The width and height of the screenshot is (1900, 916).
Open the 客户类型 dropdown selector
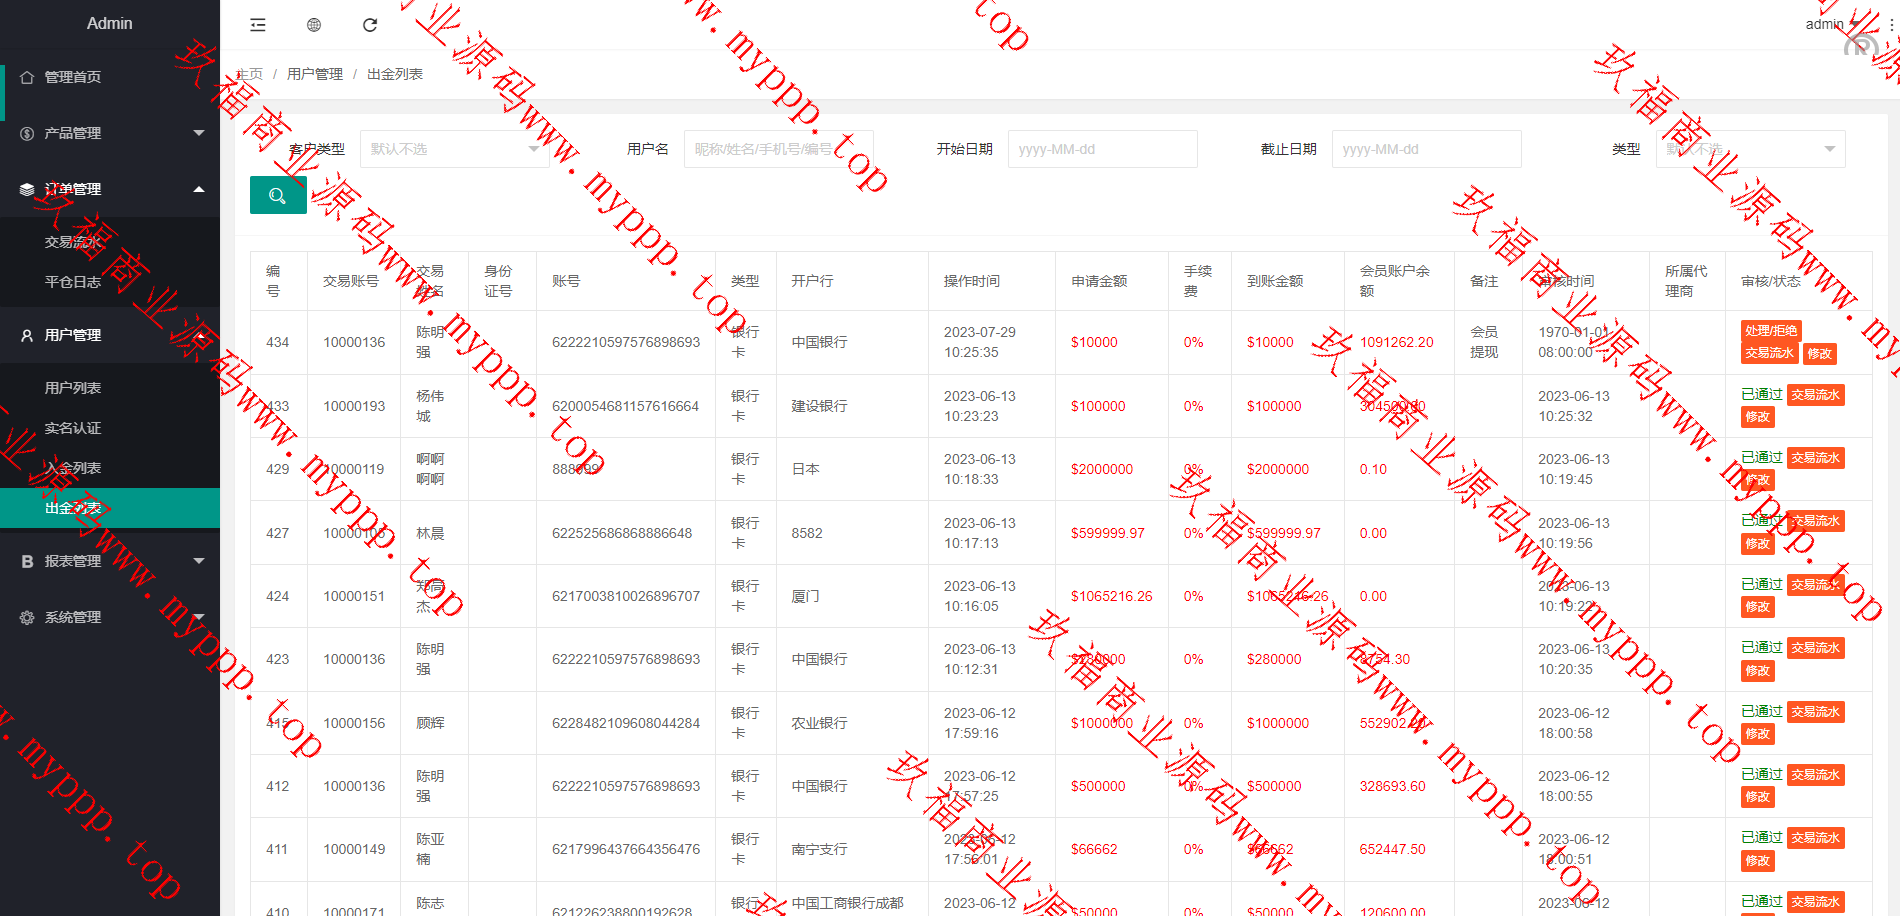pos(453,149)
